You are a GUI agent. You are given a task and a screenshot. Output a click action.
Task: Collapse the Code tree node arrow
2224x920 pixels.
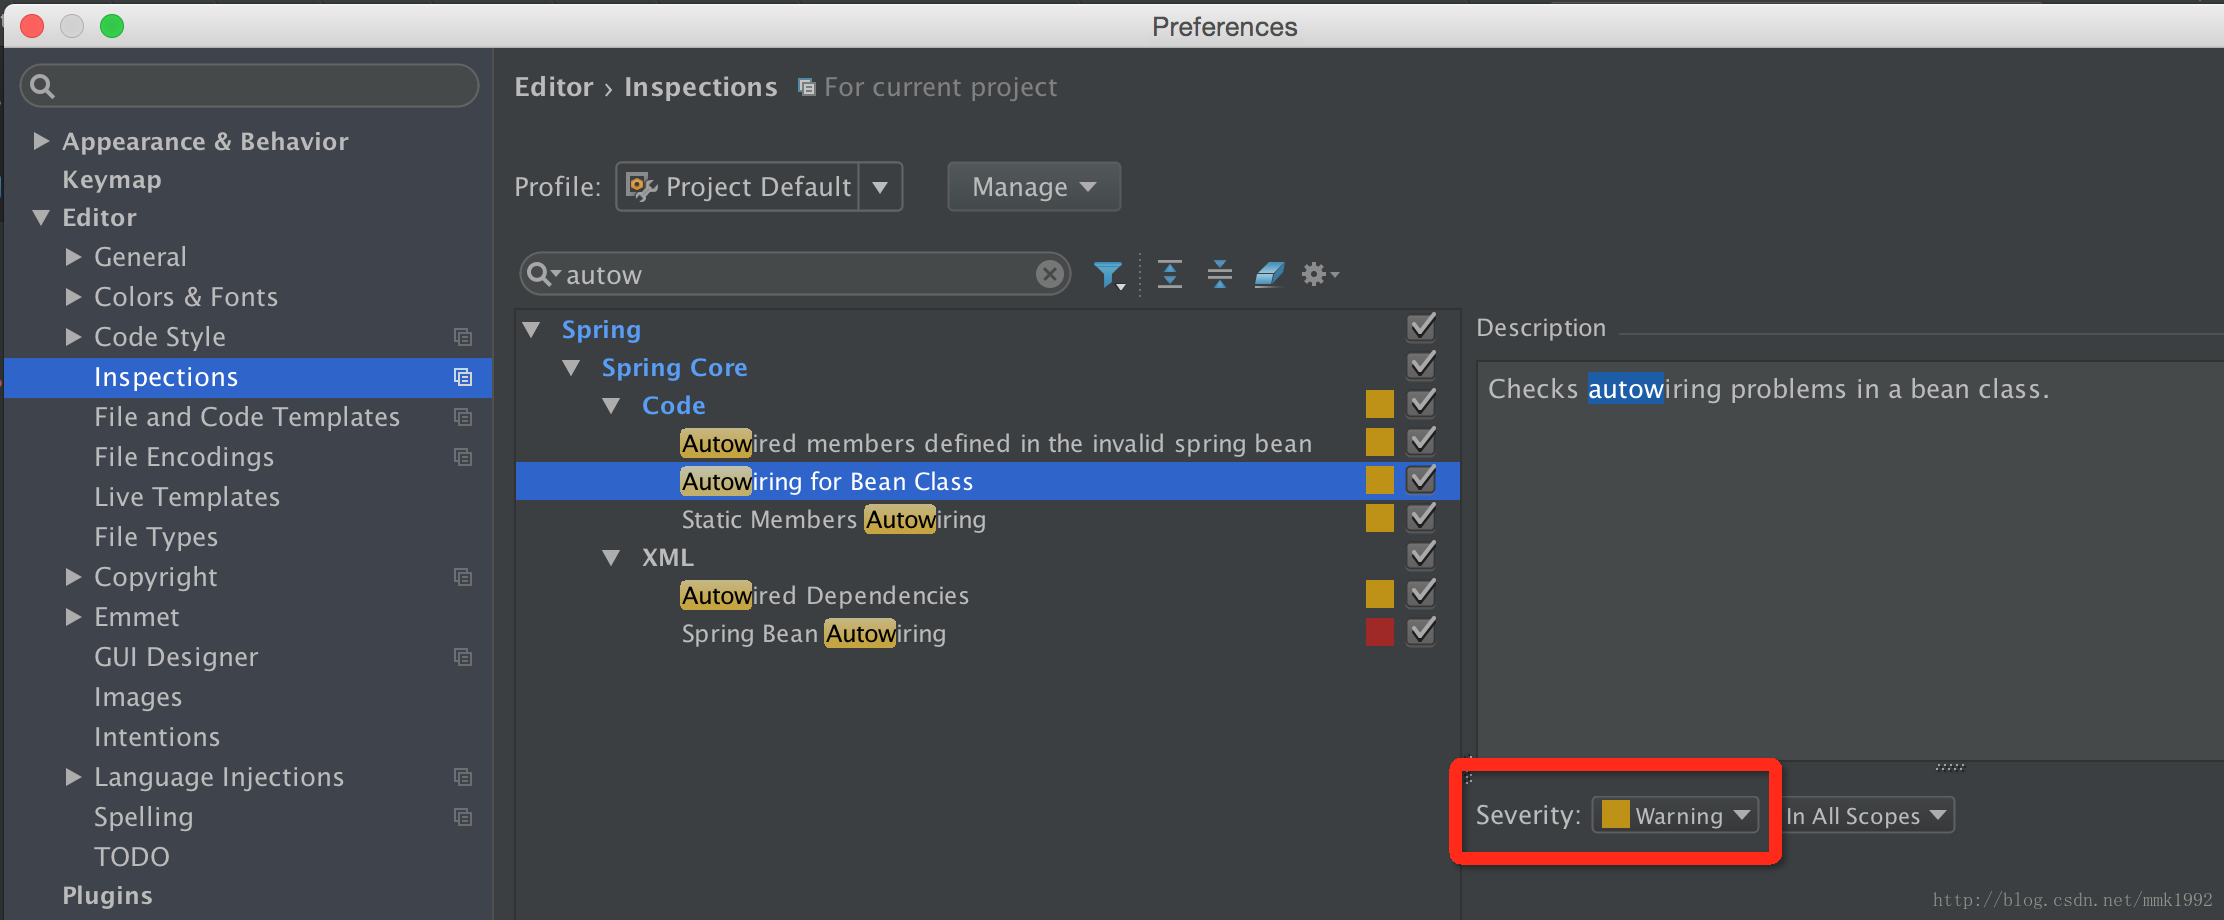tap(611, 405)
